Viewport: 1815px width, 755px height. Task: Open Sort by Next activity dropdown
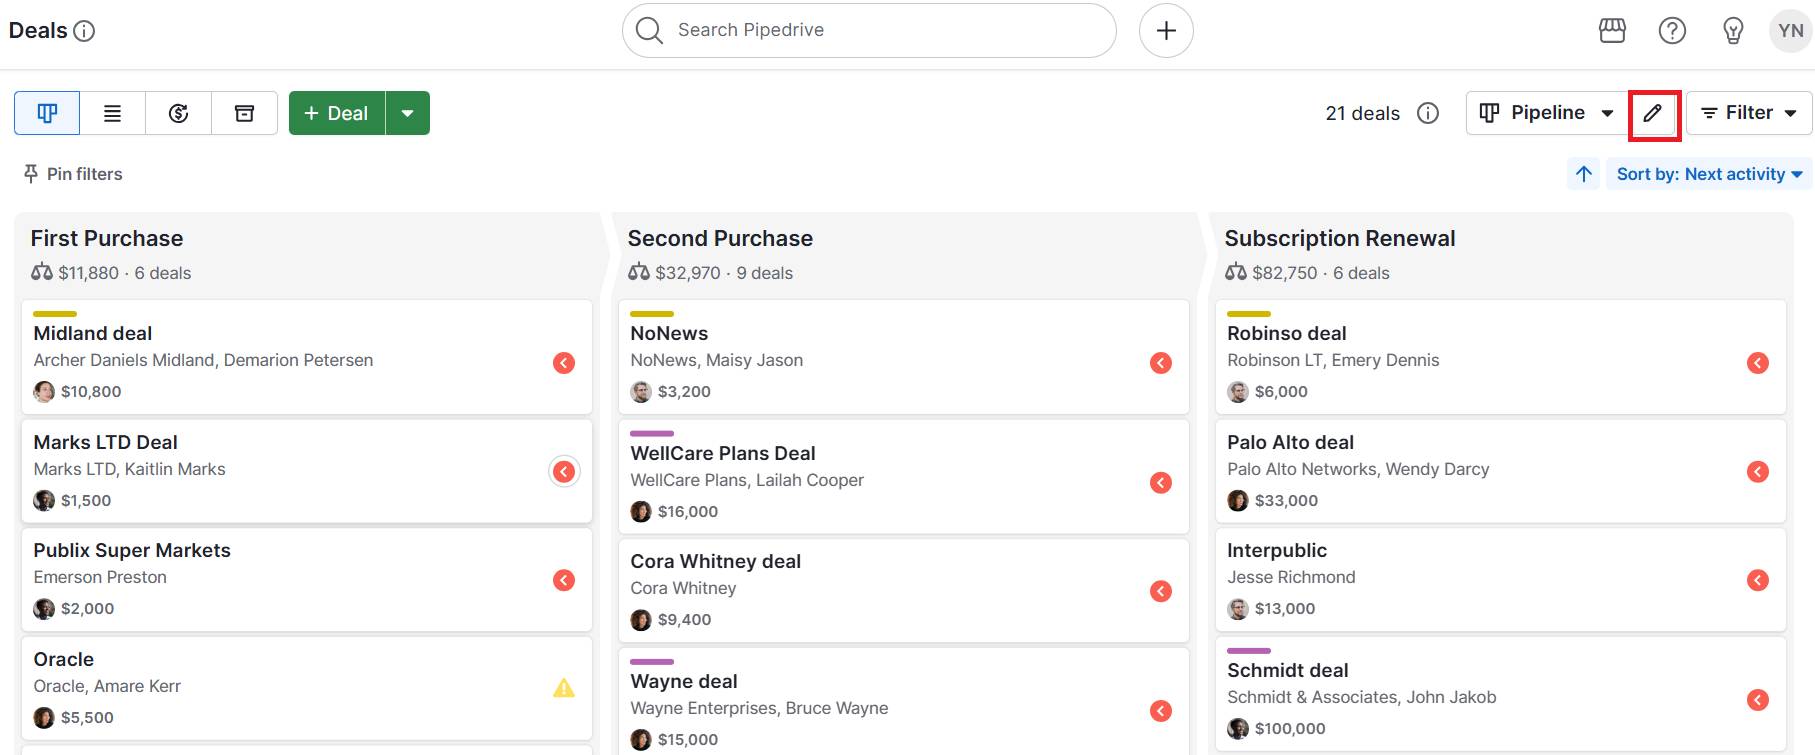coord(1709,174)
